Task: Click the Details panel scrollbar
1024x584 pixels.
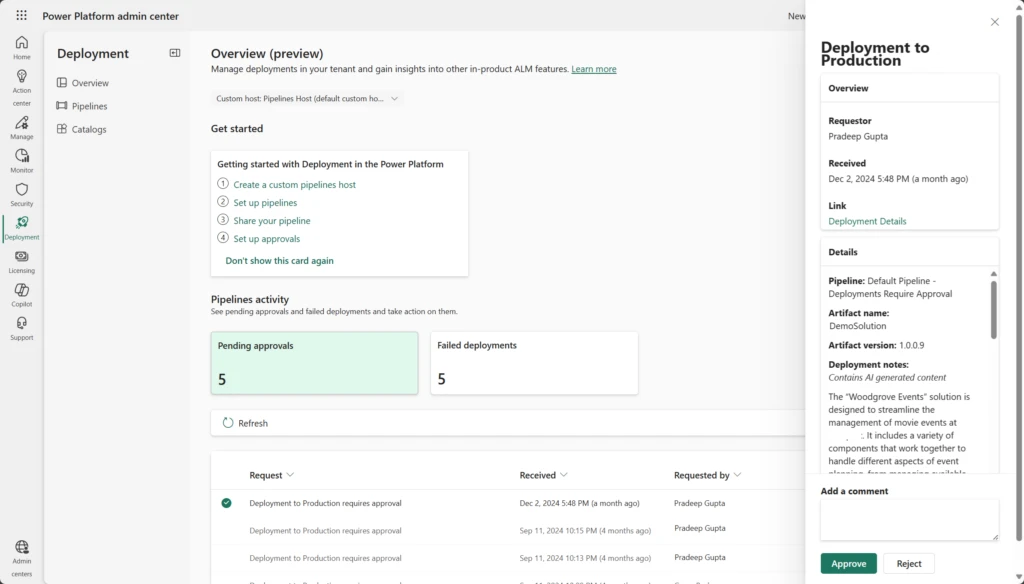Action: coord(993,310)
